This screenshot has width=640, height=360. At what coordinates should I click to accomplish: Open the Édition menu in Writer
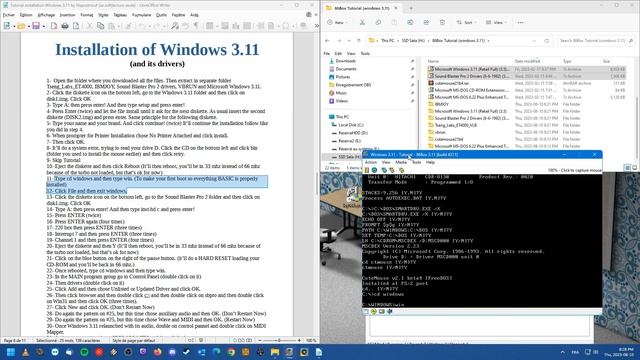pos(26,15)
